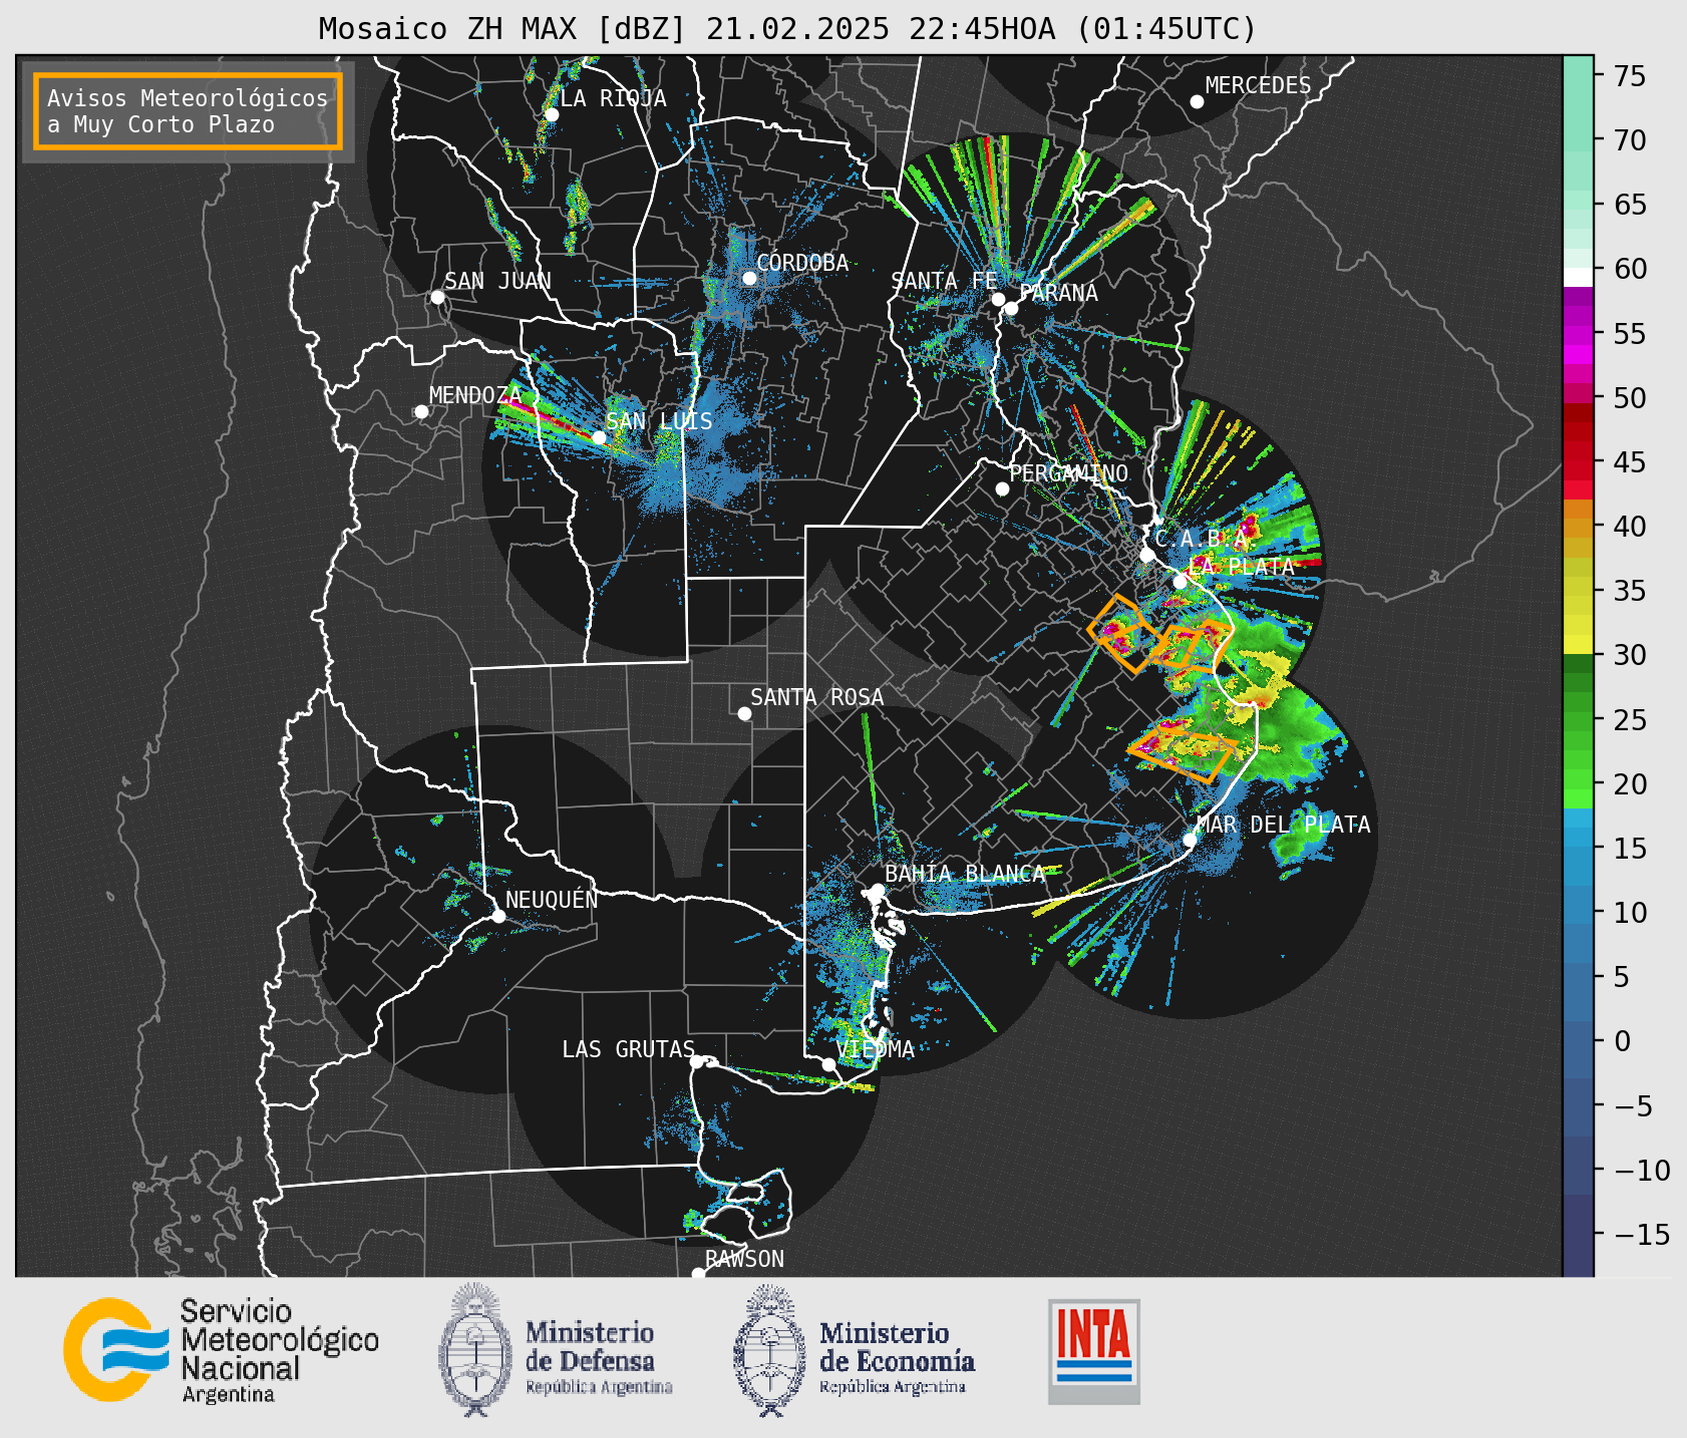This screenshot has width=1687, height=1438.
Task: Click the PARANA city label
Action: 1058,293
